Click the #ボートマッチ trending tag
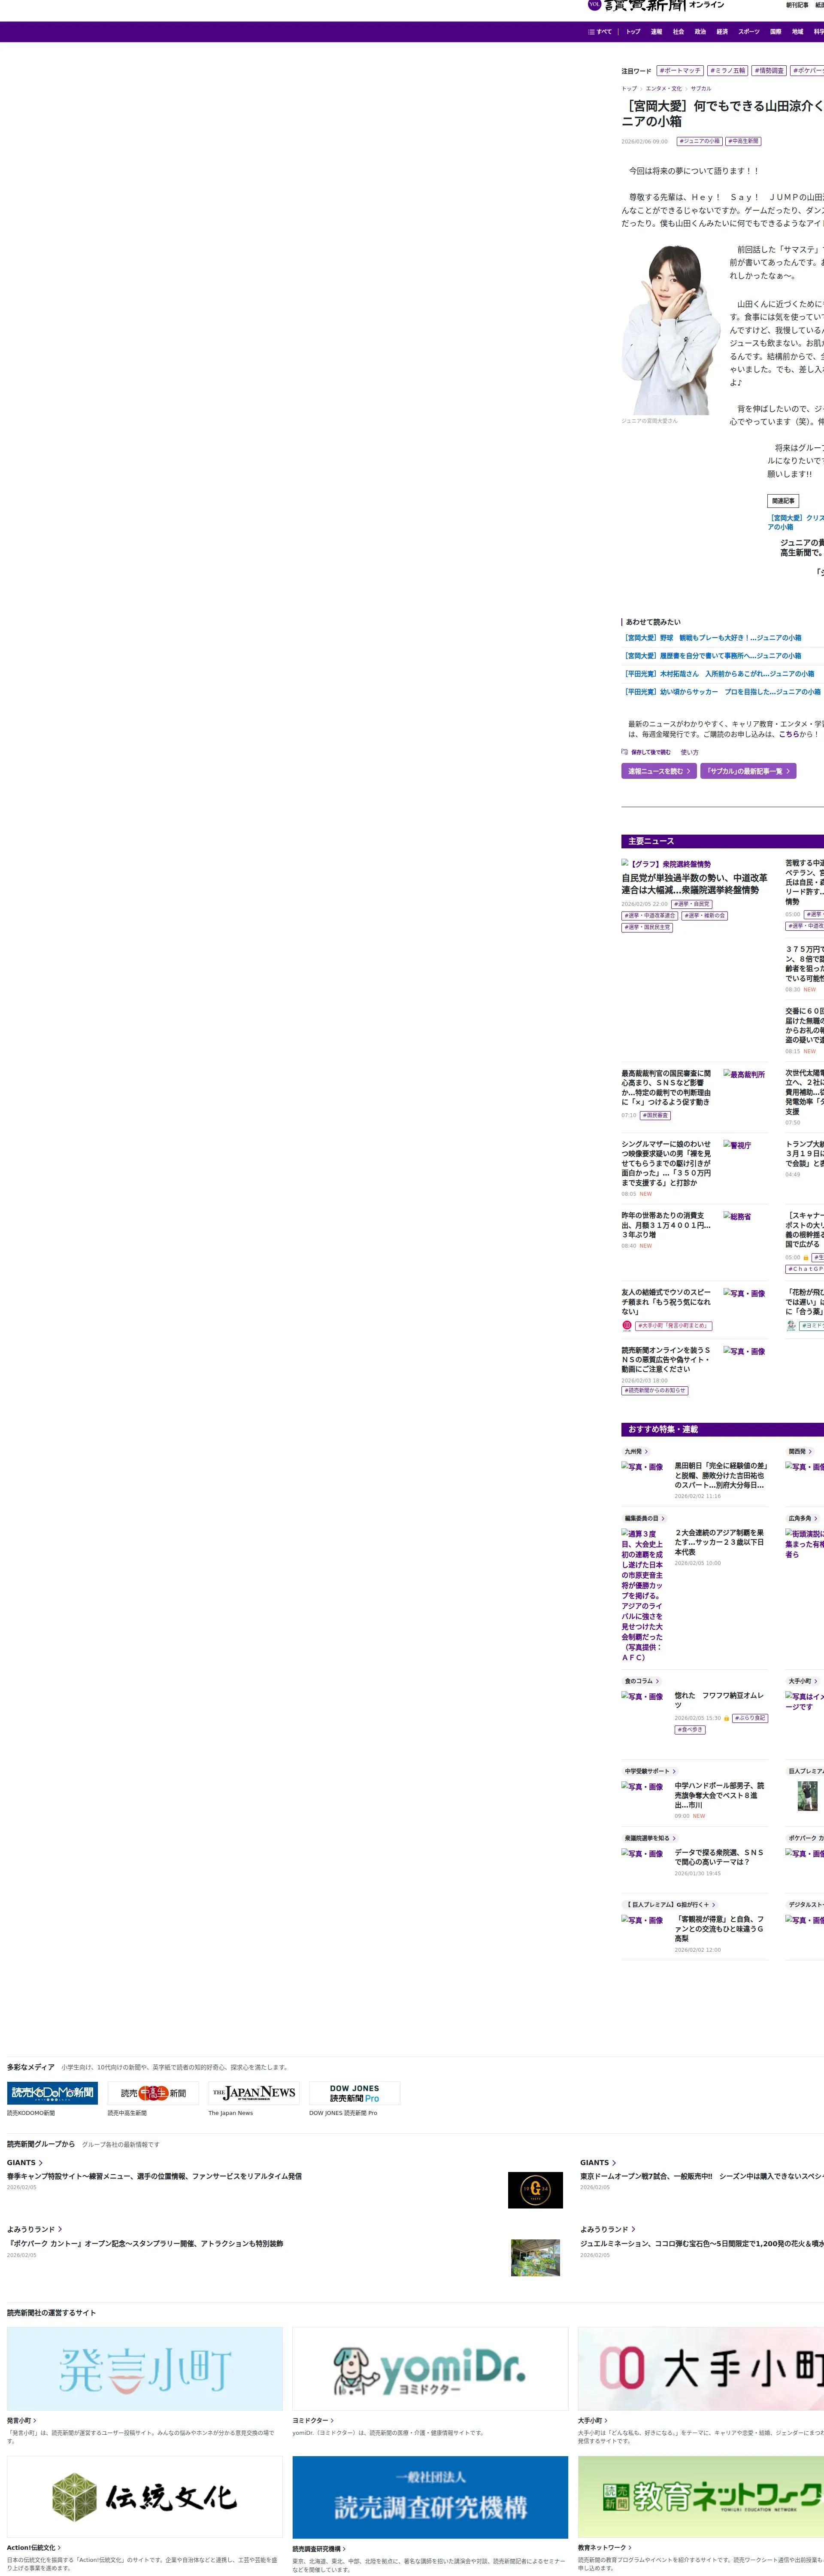The image size is (824, 2576). pos(680,71)
